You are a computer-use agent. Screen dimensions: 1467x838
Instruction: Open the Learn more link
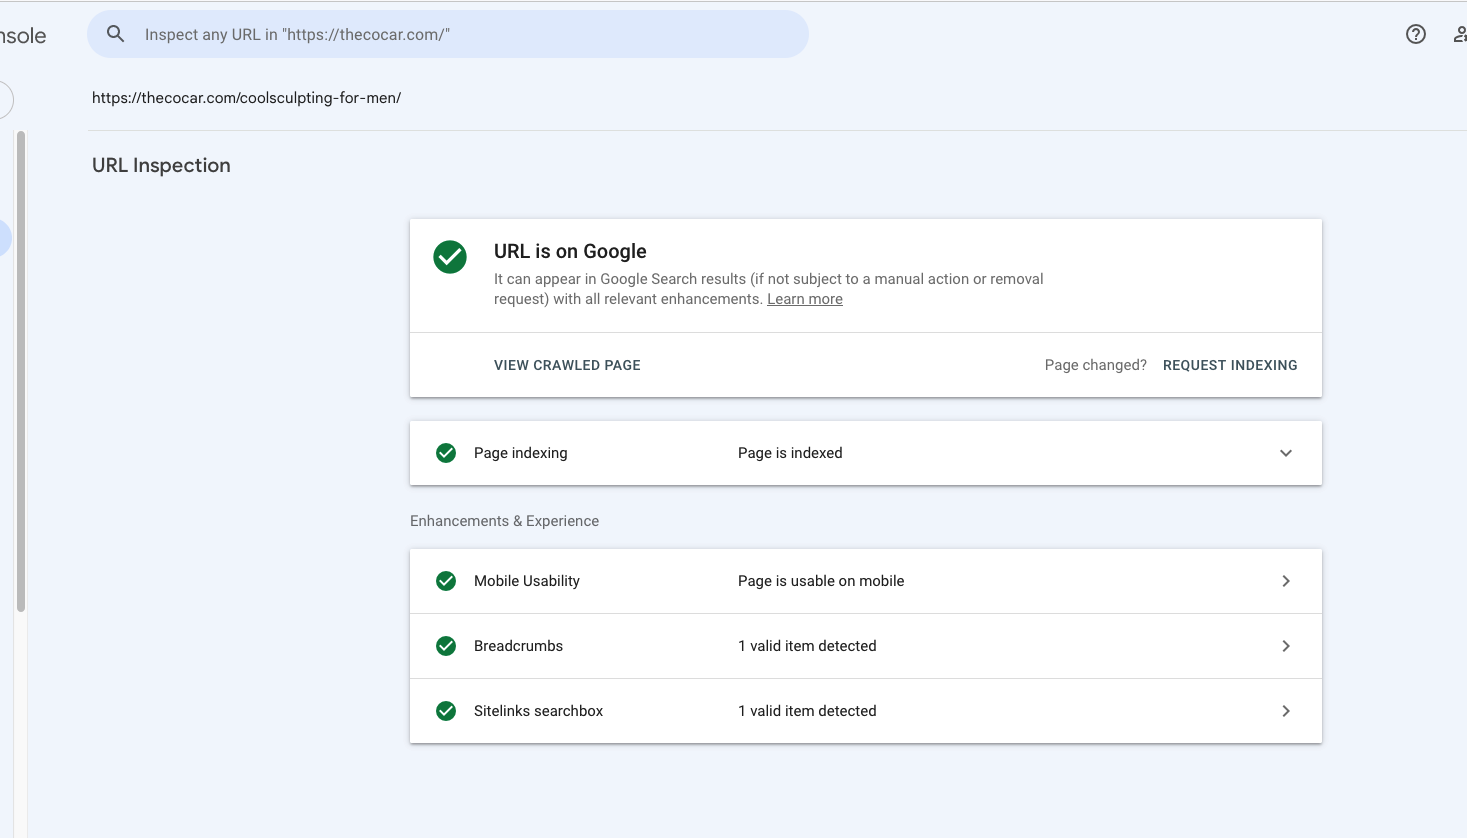point(805,299)
